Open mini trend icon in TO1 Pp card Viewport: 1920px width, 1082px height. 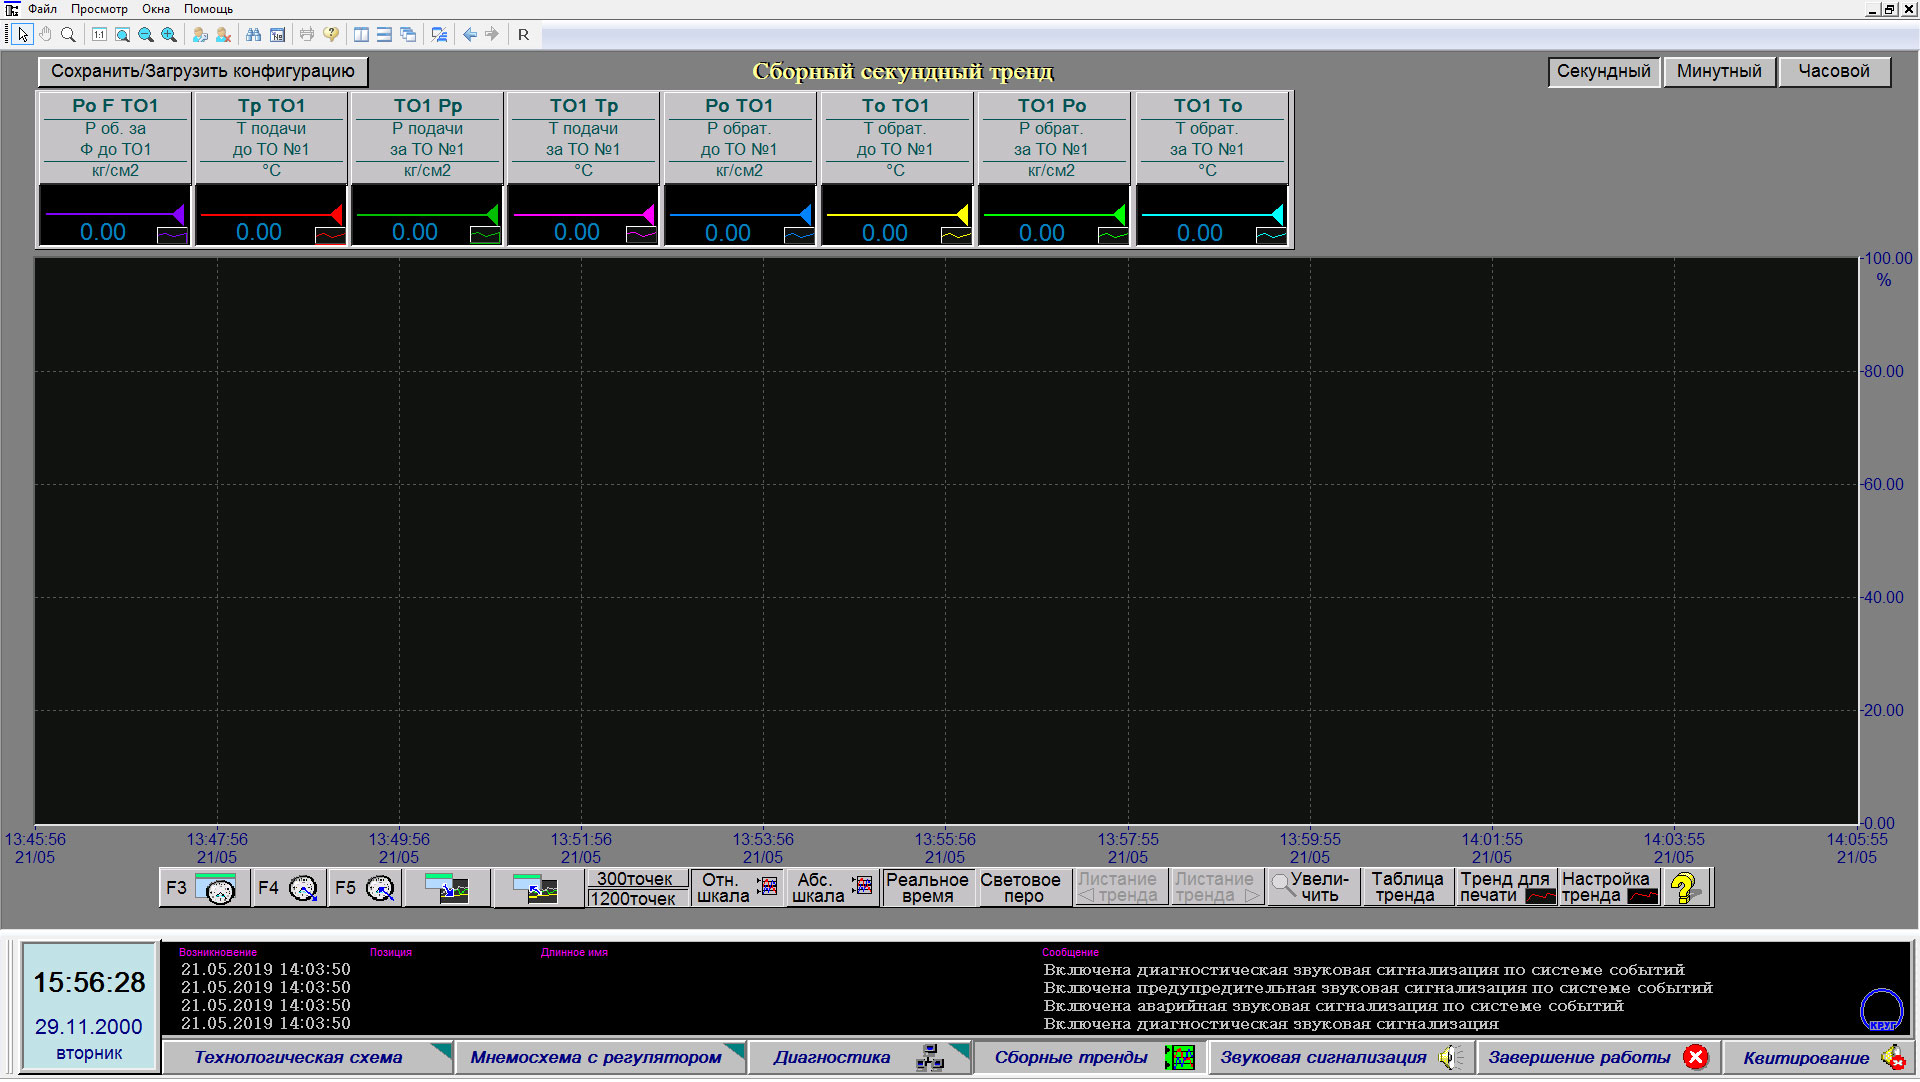485,236
